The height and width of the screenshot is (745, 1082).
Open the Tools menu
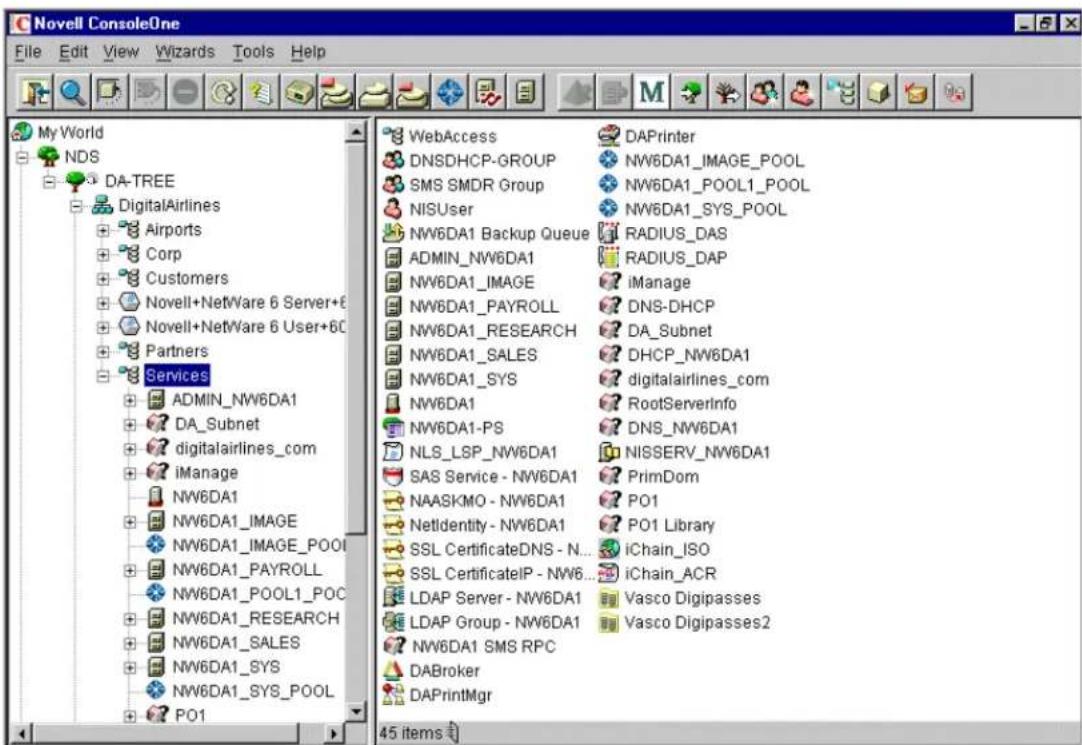pos(253,52)
